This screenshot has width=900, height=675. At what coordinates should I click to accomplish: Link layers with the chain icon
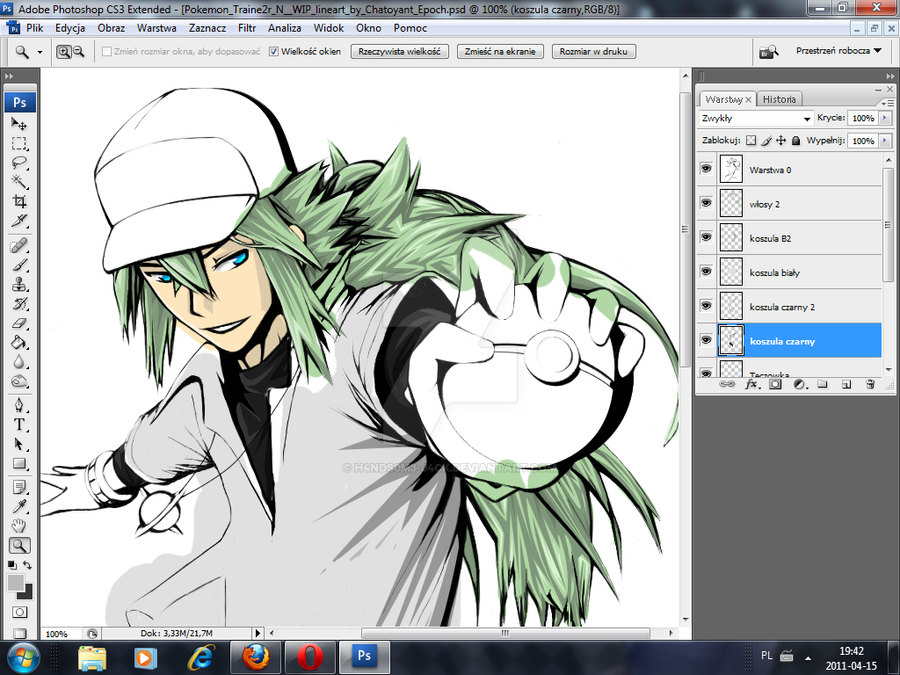727,384
